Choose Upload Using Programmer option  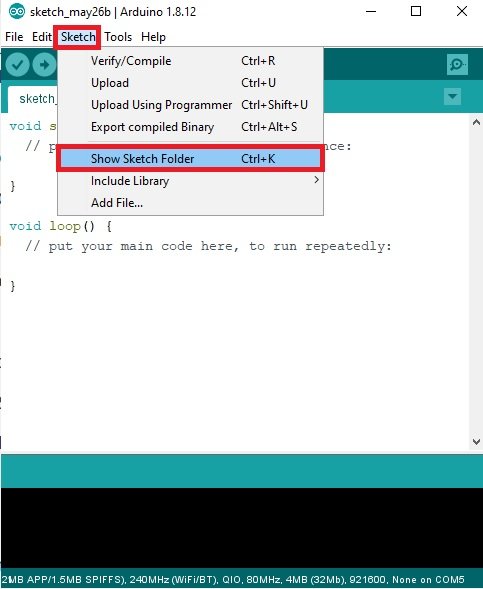click(x=190, y=105)
